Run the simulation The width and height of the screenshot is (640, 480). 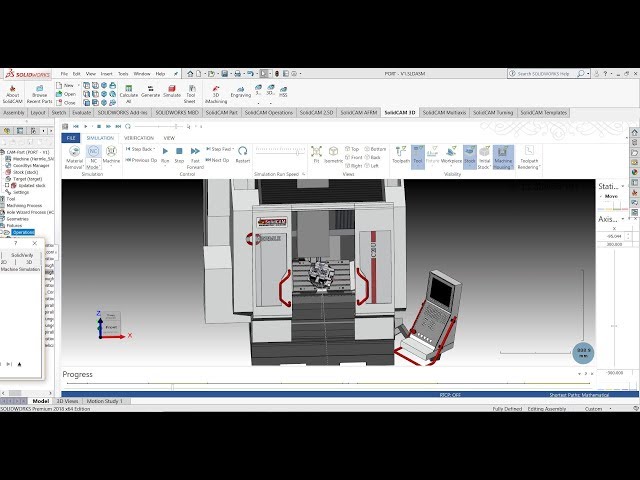pos(165,154)
